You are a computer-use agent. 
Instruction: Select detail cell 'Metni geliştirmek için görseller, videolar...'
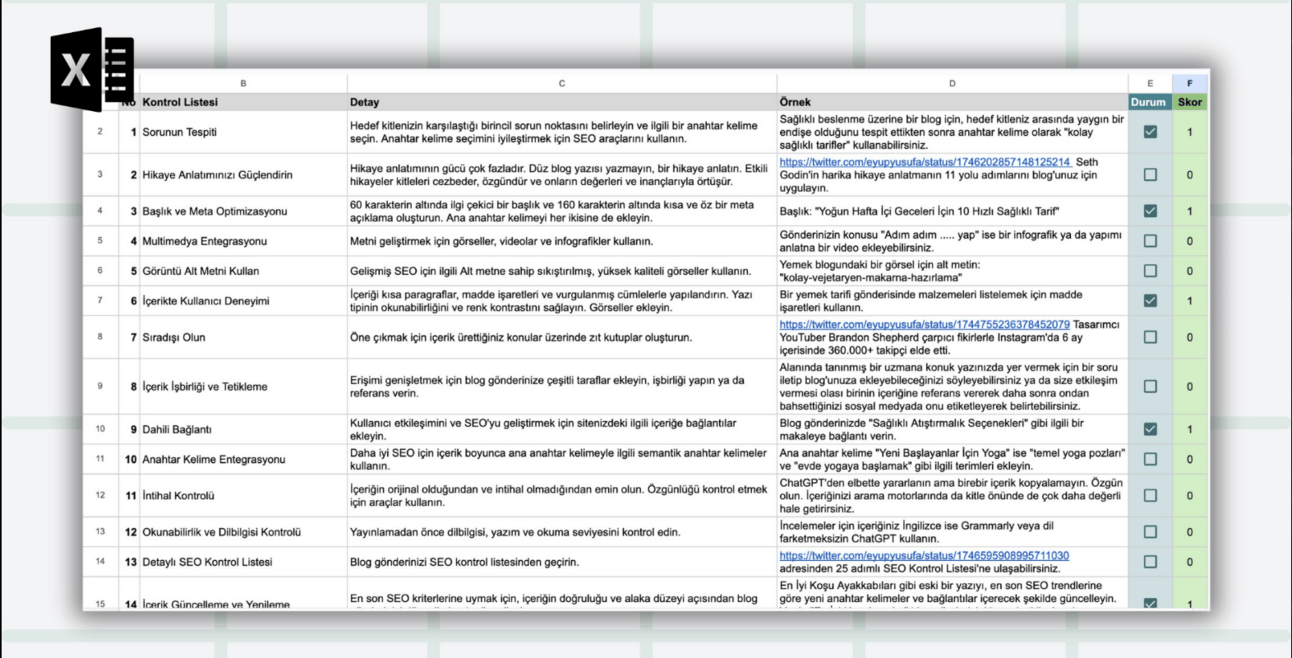coord(562,241)
